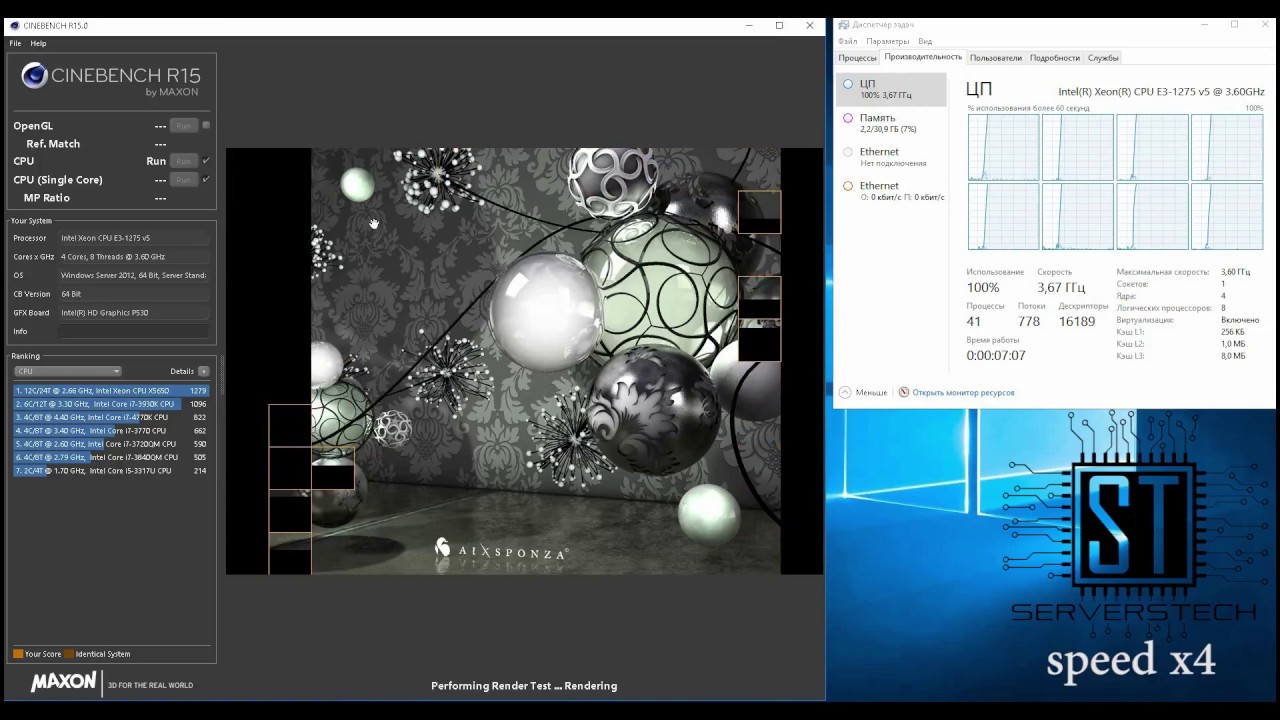
Task: Click the Скорость value 3,67 ГГц
Action: click(1062, 288)
